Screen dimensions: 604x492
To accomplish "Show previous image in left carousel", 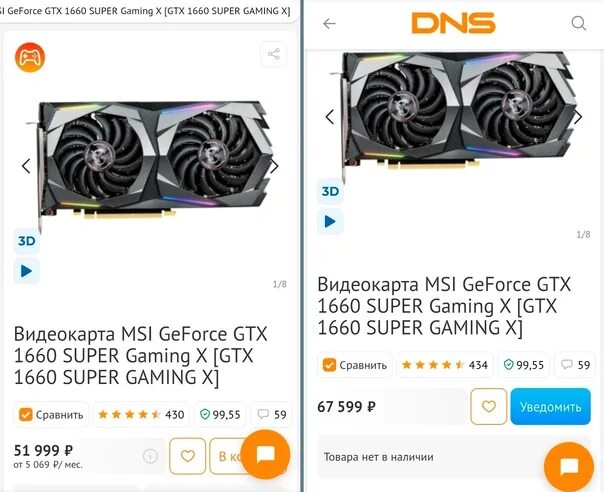I will click(26, 166).
